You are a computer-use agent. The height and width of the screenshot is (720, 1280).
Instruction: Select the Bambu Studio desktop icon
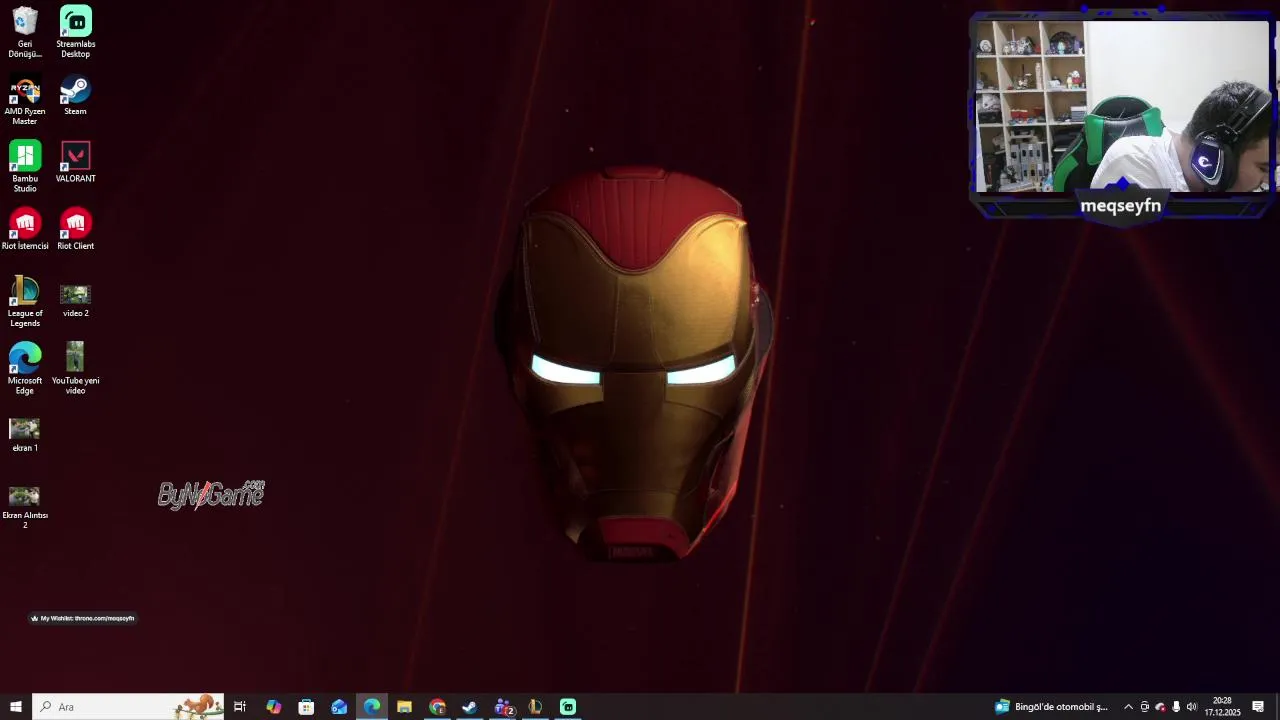point(25,167)
